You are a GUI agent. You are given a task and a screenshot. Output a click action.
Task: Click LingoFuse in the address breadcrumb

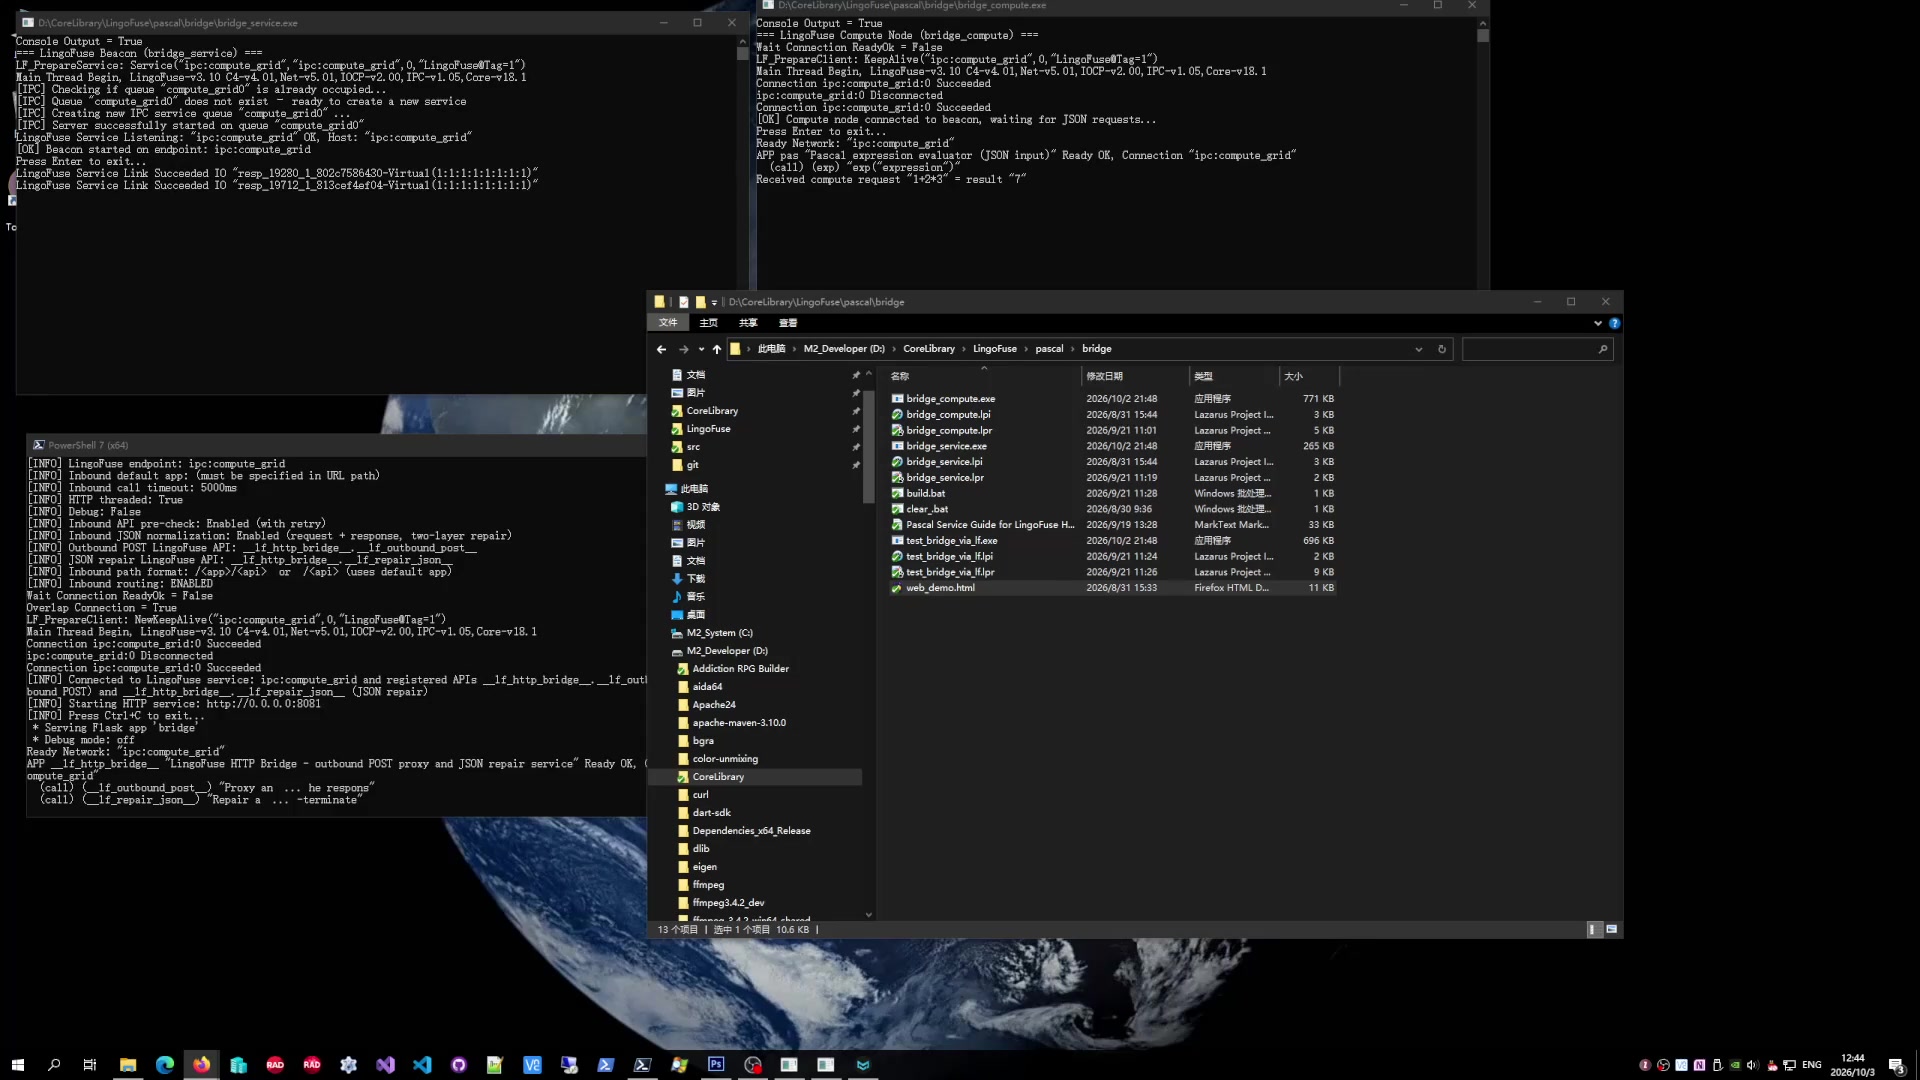[x=995, y=349]
